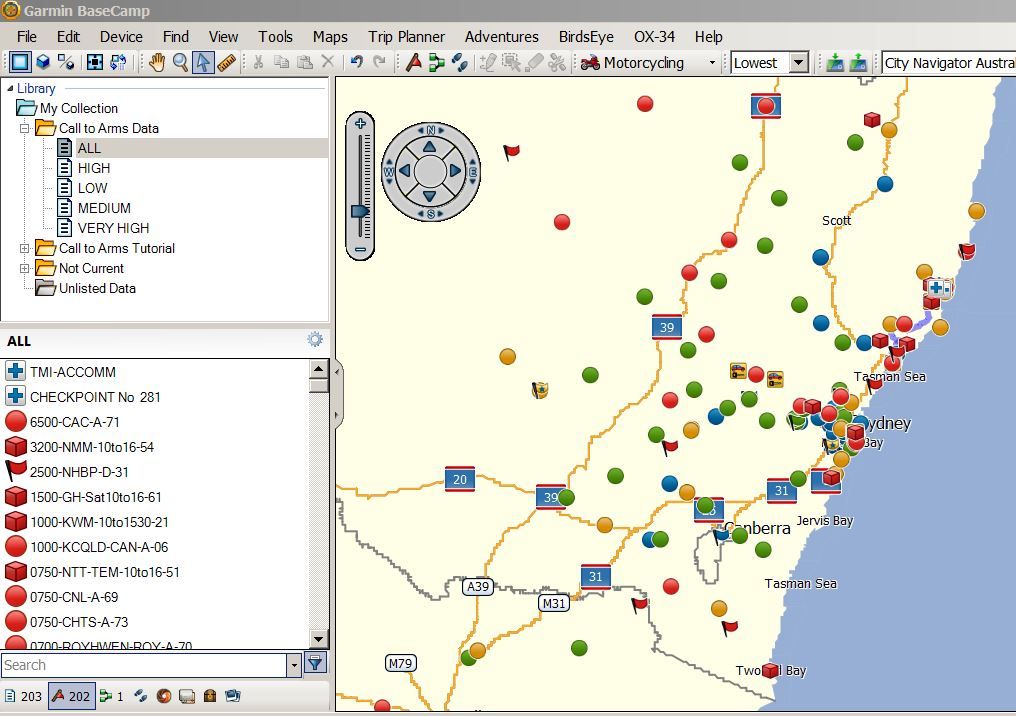Open the Edit menu
The height and width of the screenshot is (716, 1016).
tap(68, 37)
